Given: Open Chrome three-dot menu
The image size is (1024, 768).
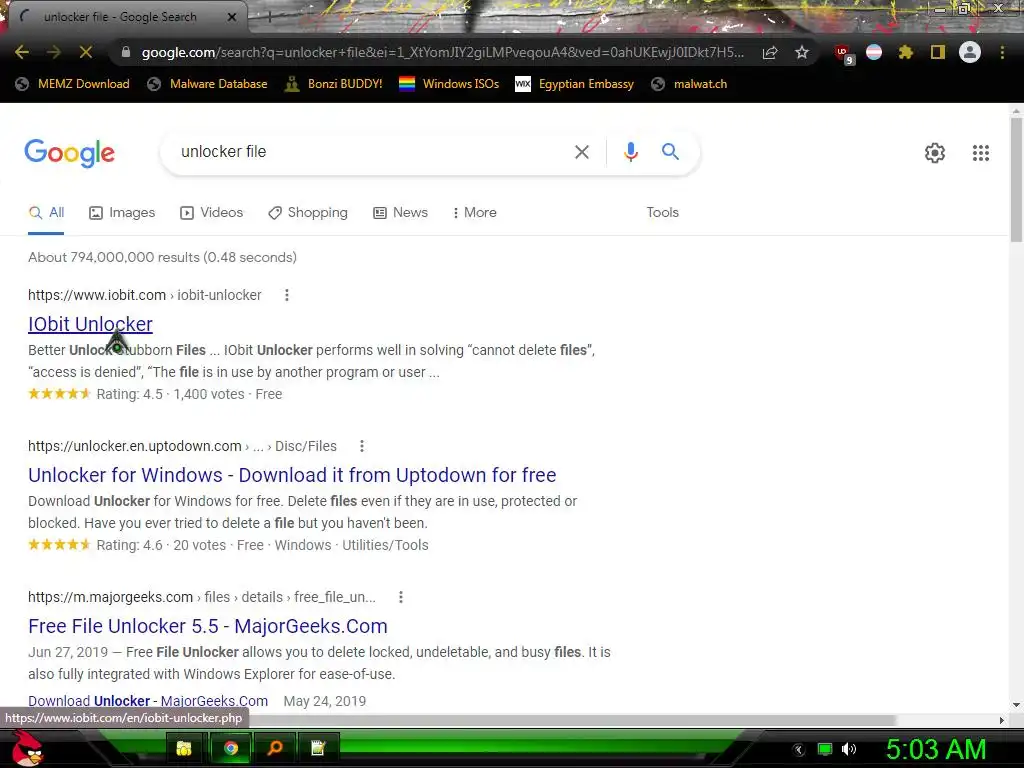Looking at the screenshot, I should [x=1002, y=52].
